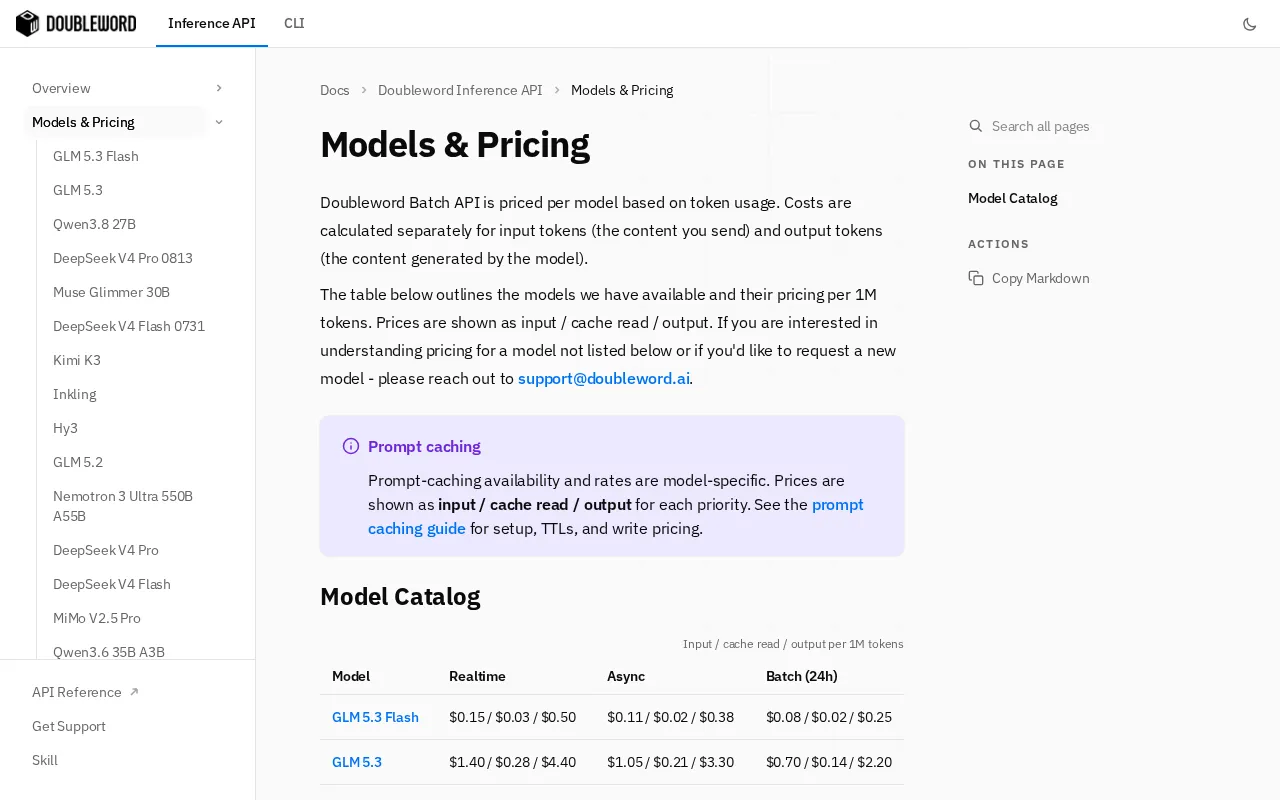Click Batch (24h) column header
The width and height of the screenshot is (1280, 800).
(x=802, y=676)
